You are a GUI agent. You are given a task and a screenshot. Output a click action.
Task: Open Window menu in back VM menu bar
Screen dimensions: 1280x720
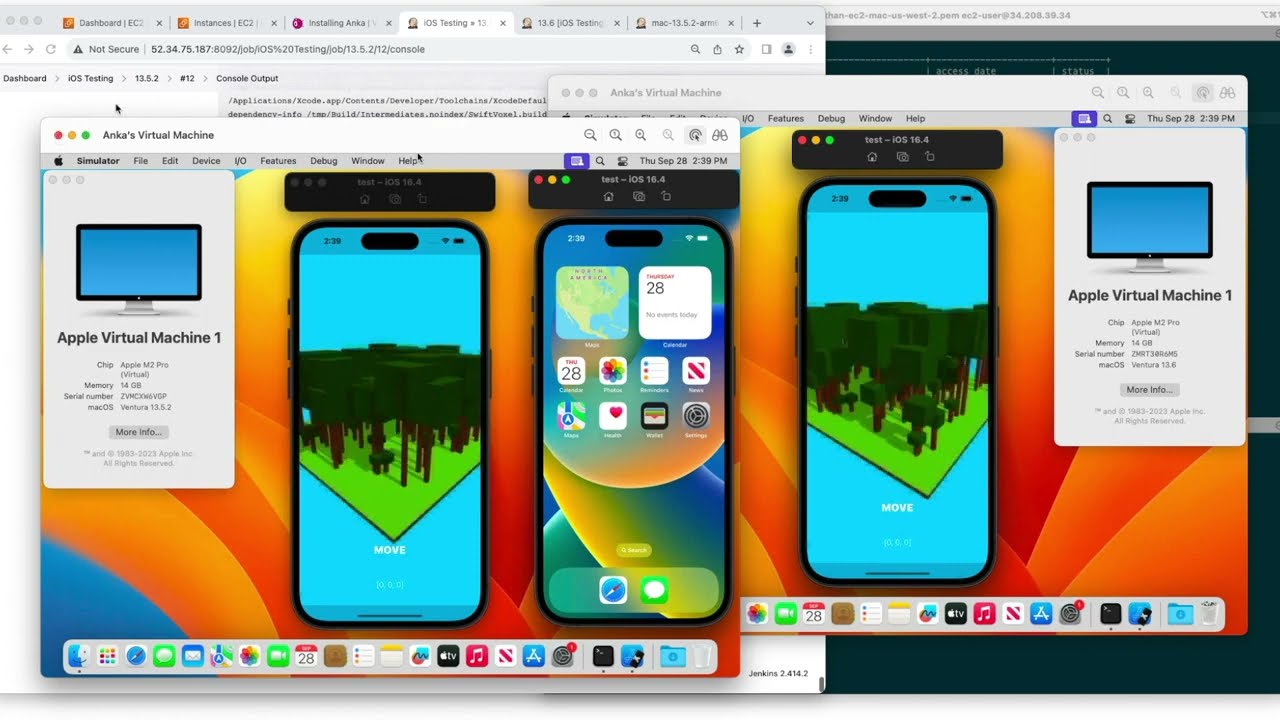click(x=875, y=118)
